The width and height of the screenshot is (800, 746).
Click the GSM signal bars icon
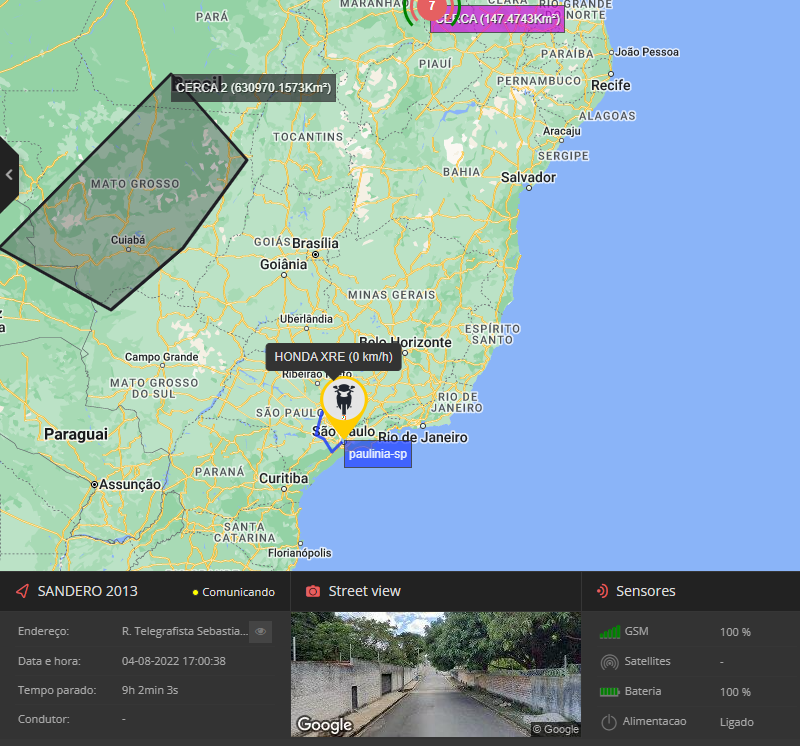(x=609, y=632)
